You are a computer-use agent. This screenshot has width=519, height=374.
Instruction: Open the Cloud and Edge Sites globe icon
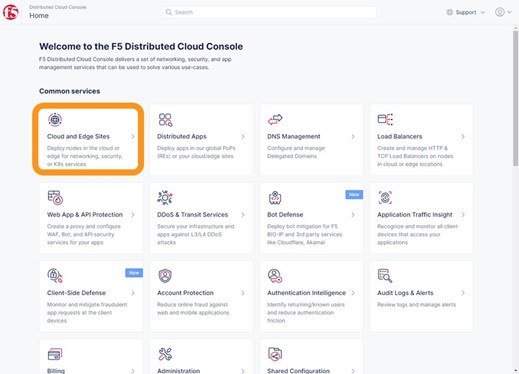(x=55, y=119)
